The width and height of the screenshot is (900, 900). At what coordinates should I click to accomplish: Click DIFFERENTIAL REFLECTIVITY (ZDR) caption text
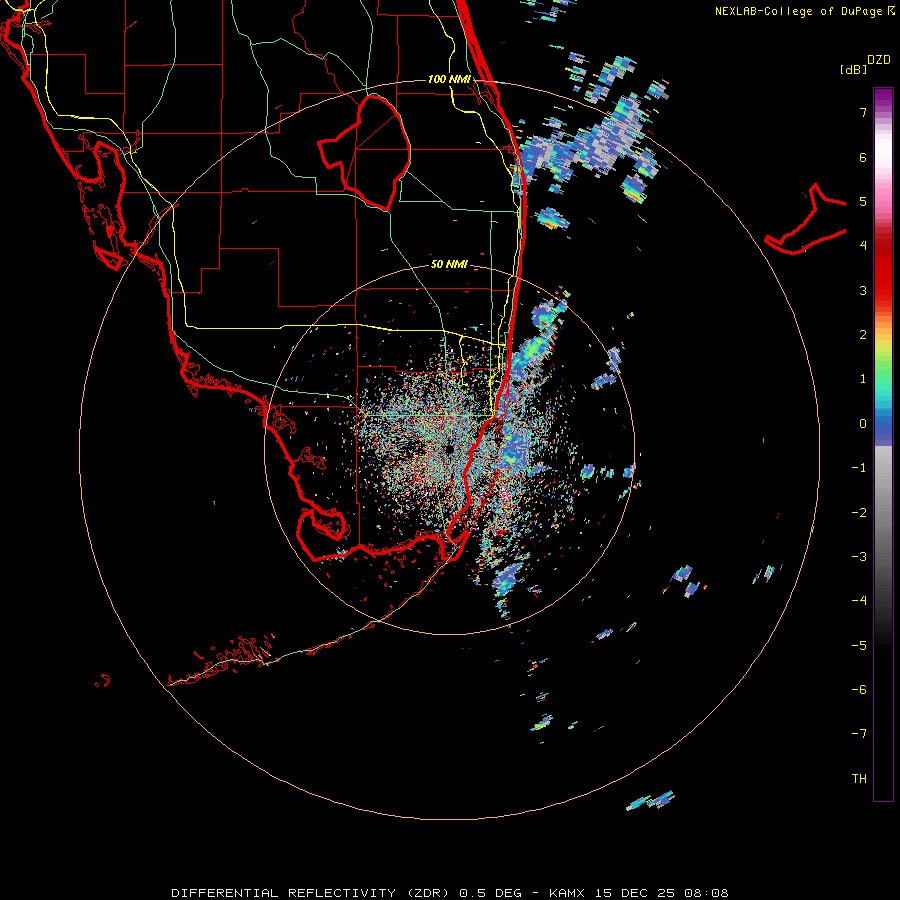point(312,893)
